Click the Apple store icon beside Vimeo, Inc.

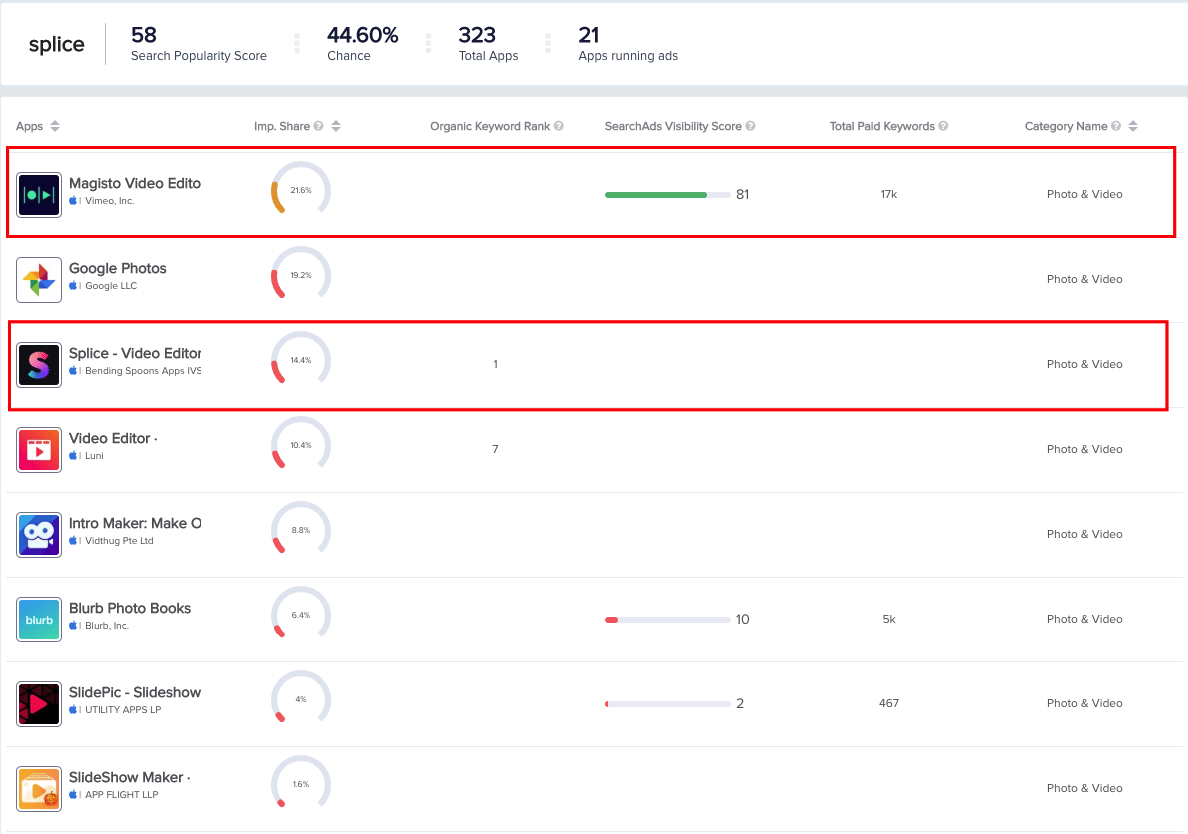point(73,201)
